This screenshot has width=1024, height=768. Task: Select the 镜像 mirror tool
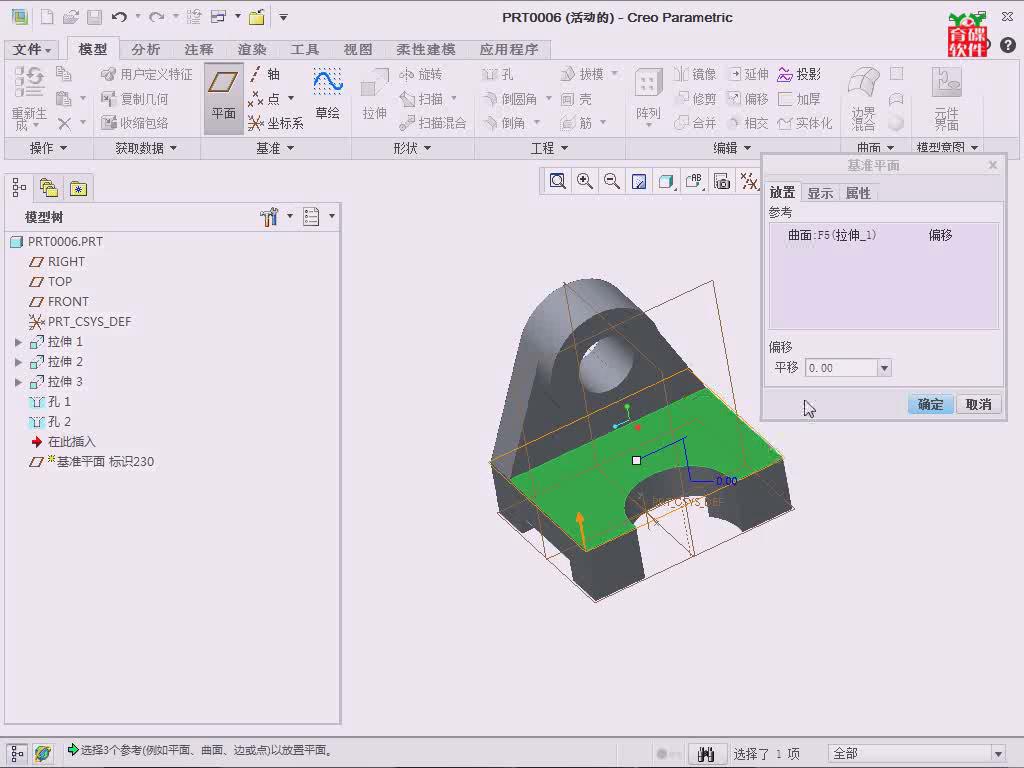(695, 74)
